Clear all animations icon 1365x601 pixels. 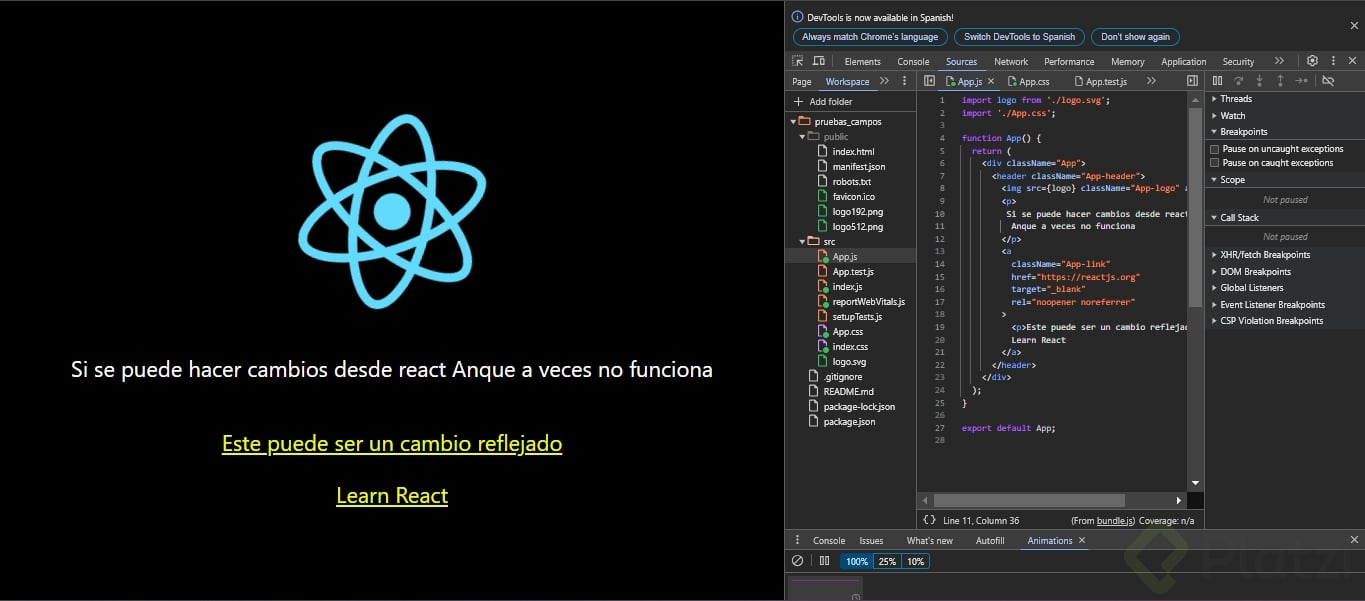tap(797, 561)
